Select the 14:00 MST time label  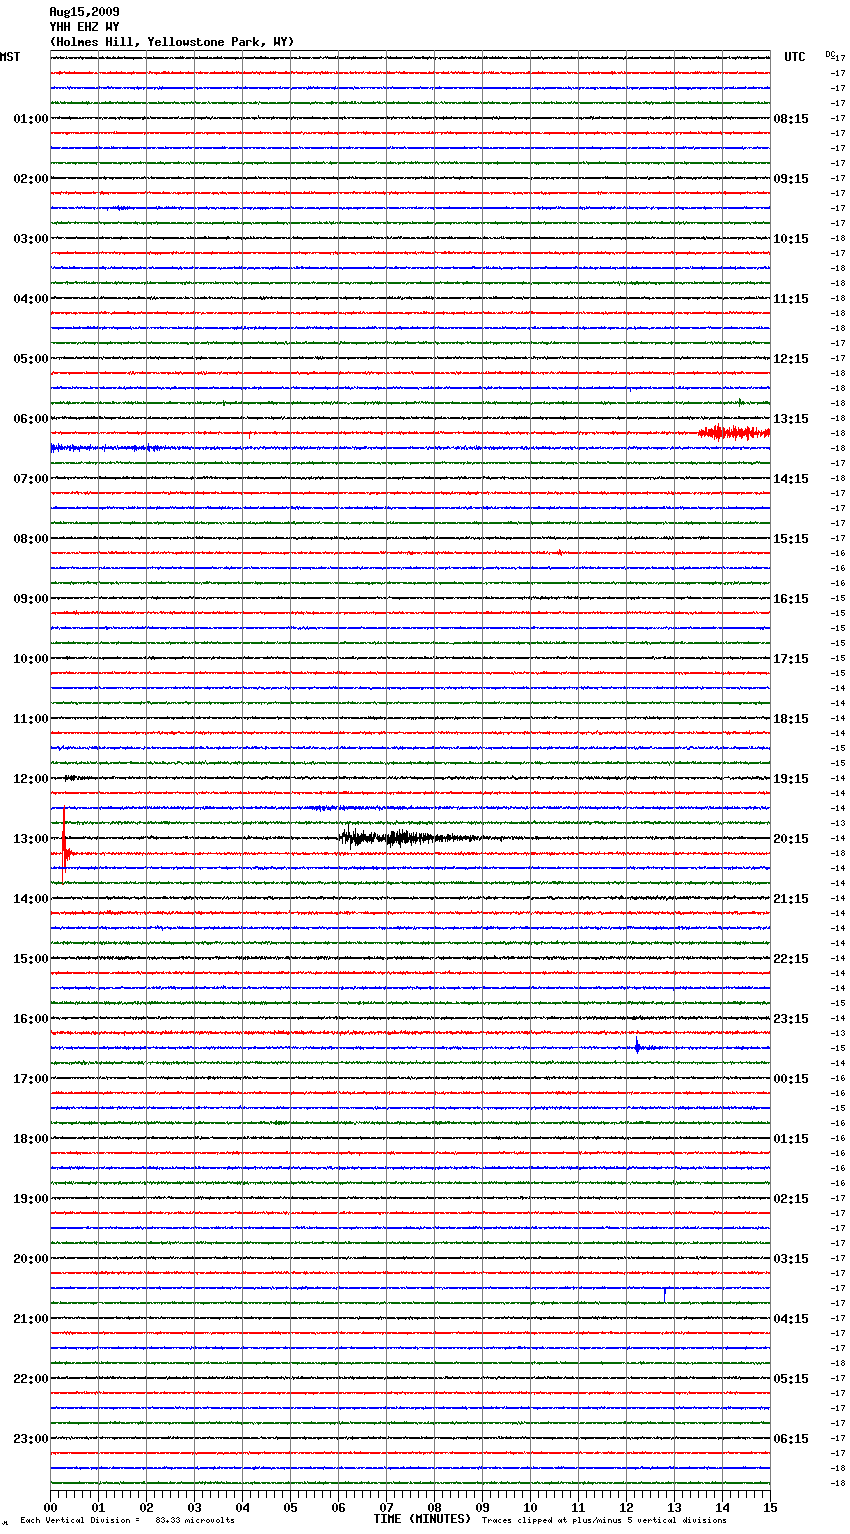tap(31, 899)
